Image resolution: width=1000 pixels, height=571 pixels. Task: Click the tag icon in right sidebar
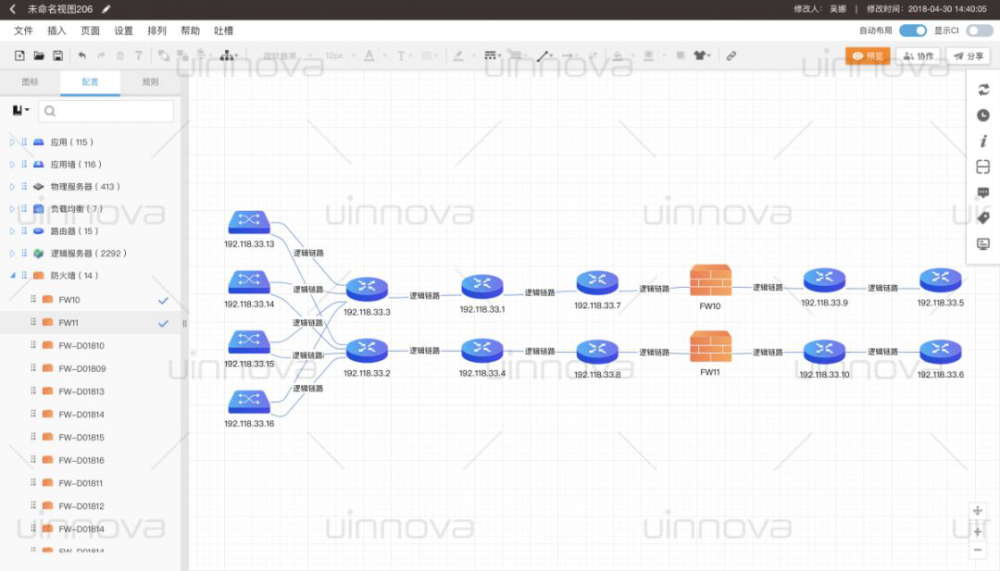pyautogui.click(x=983, y=217)
